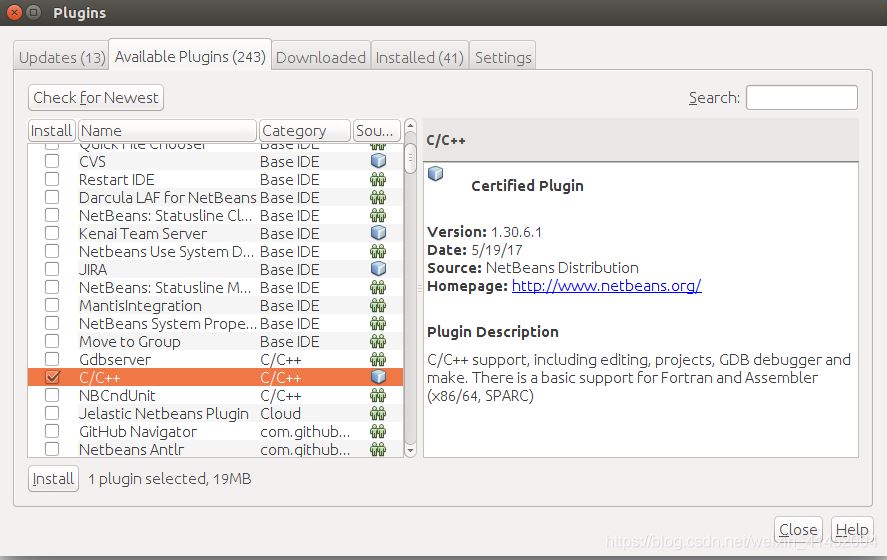The image size is (887, 560).
Task: Click the cube source icon for JIRA
Action: (378, 269)
